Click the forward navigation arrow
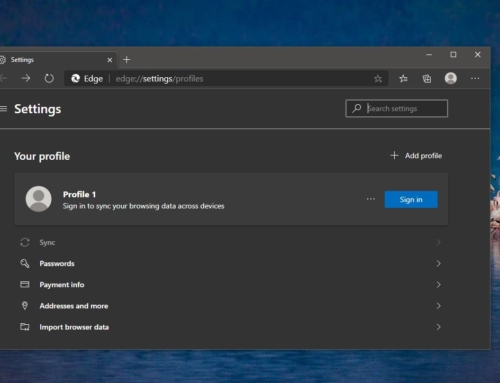This screenshot has height=383, width=500. [26, 78]
